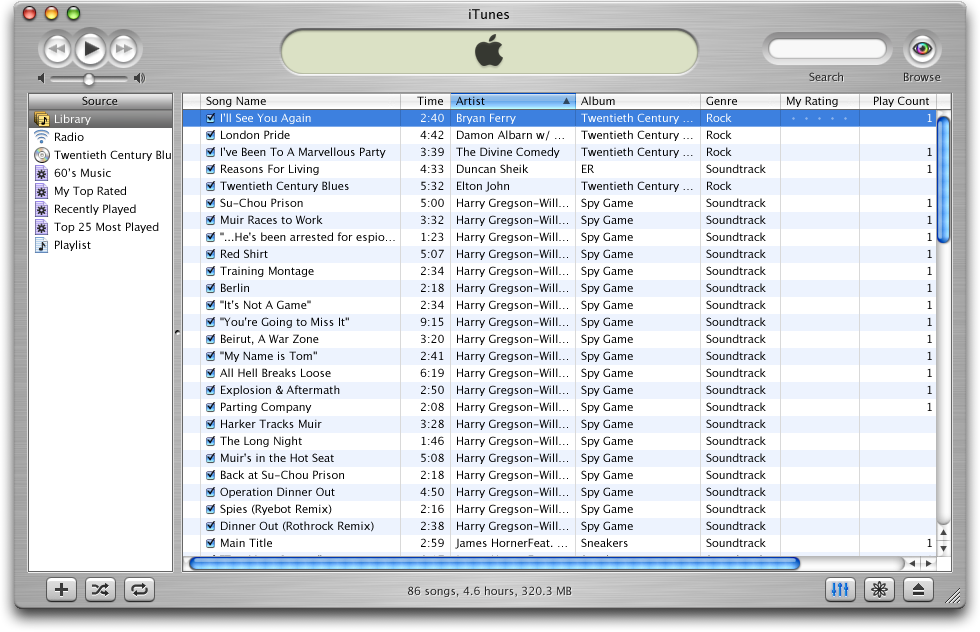Play the selected song
980x632 pixels.
88,46
